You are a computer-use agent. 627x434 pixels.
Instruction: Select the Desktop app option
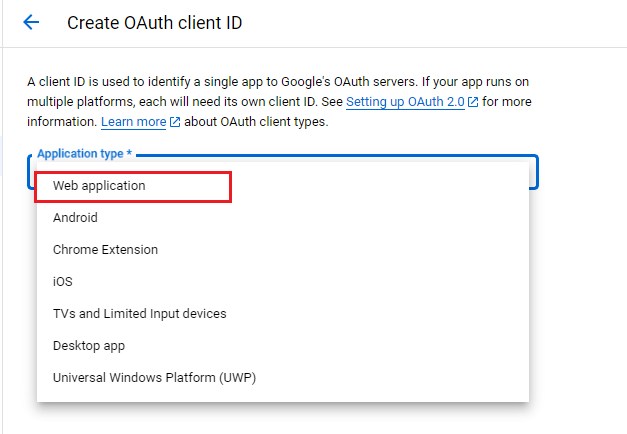click(283, 346)
